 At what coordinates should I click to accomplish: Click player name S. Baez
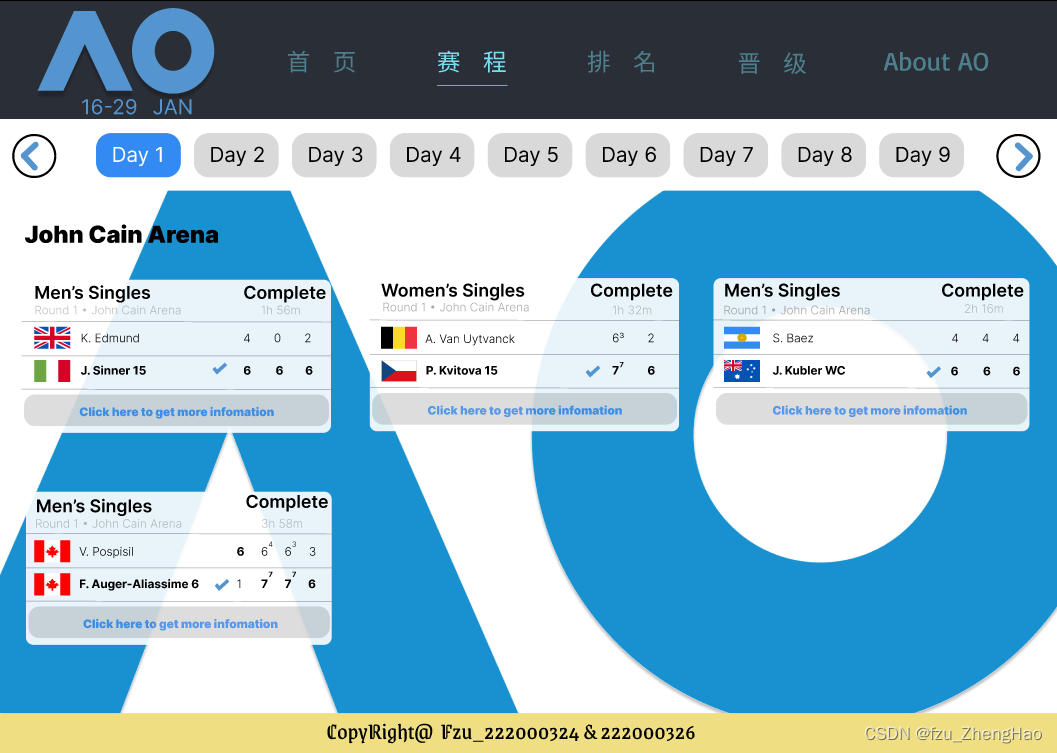coord(793,338)
